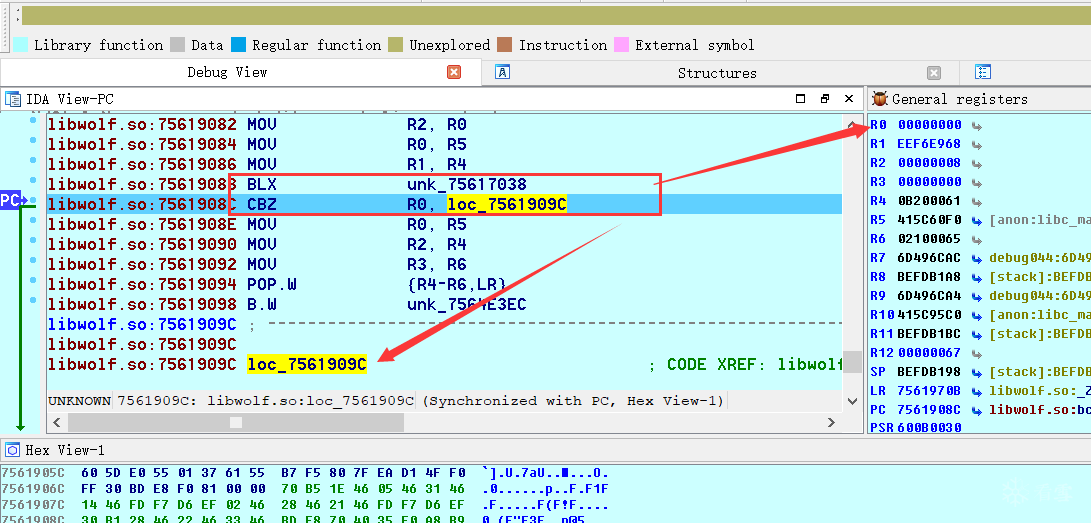Viewport: 1091px width, 523px height.
Task: Click the status line showing 7561909C sync info
Action: click(386, 401)
